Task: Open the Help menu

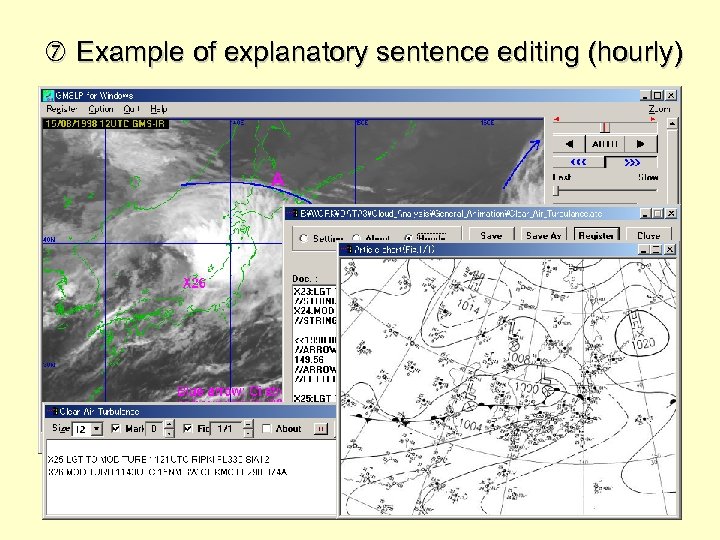Action: point(158,109)
